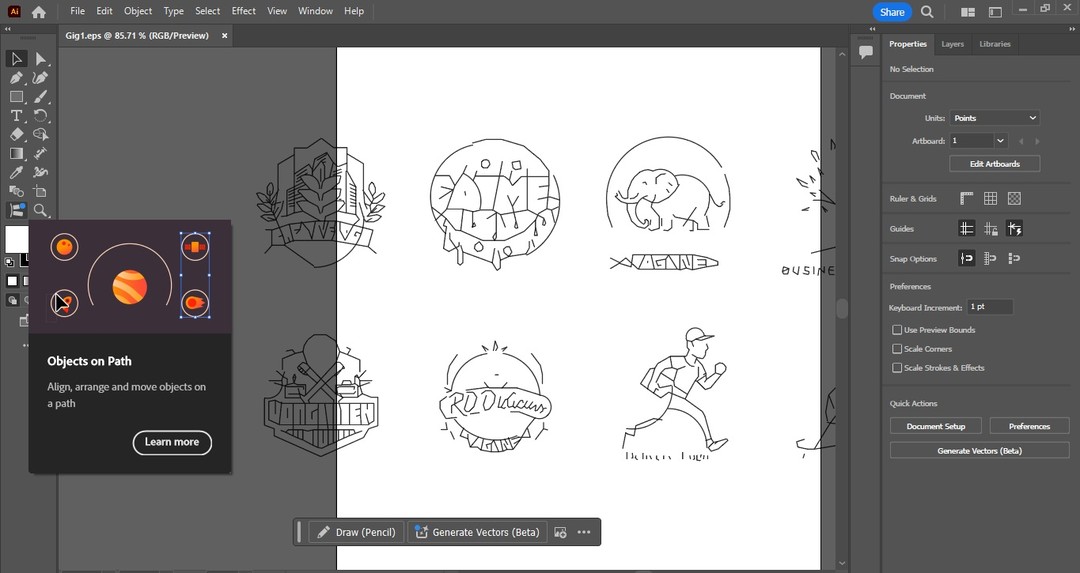Select the Blend tool

pos(17,191)
